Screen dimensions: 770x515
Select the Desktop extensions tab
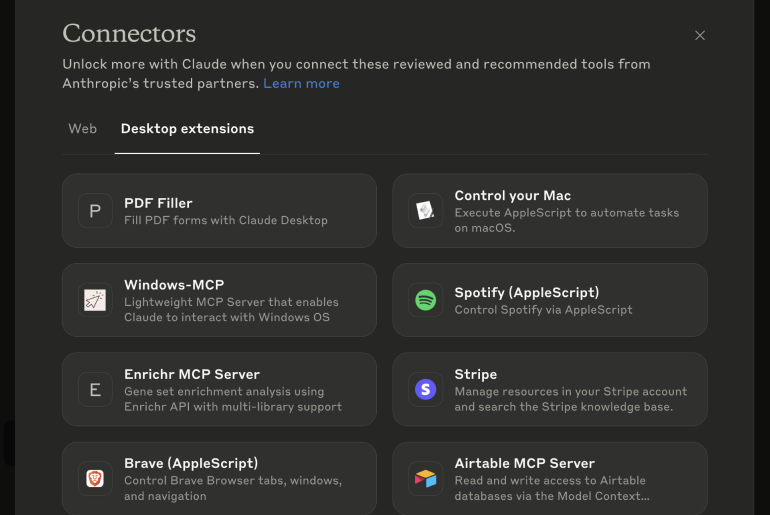point(187,129)
